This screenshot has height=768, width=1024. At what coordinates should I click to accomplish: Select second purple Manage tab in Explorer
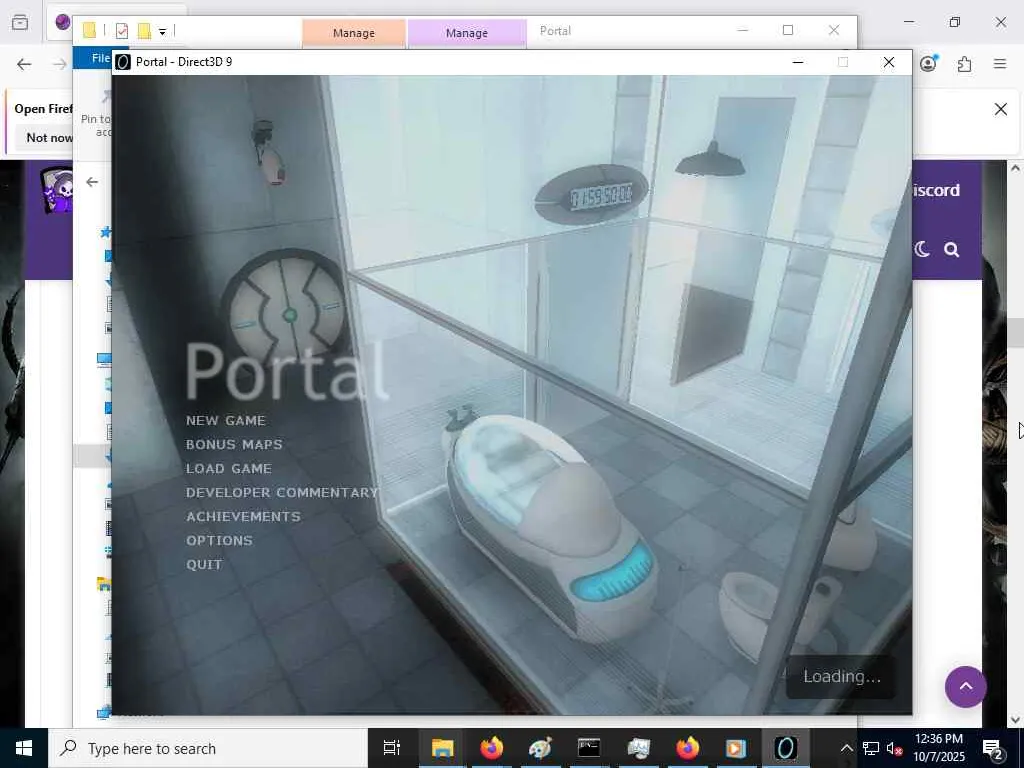[x=466, y=33]
